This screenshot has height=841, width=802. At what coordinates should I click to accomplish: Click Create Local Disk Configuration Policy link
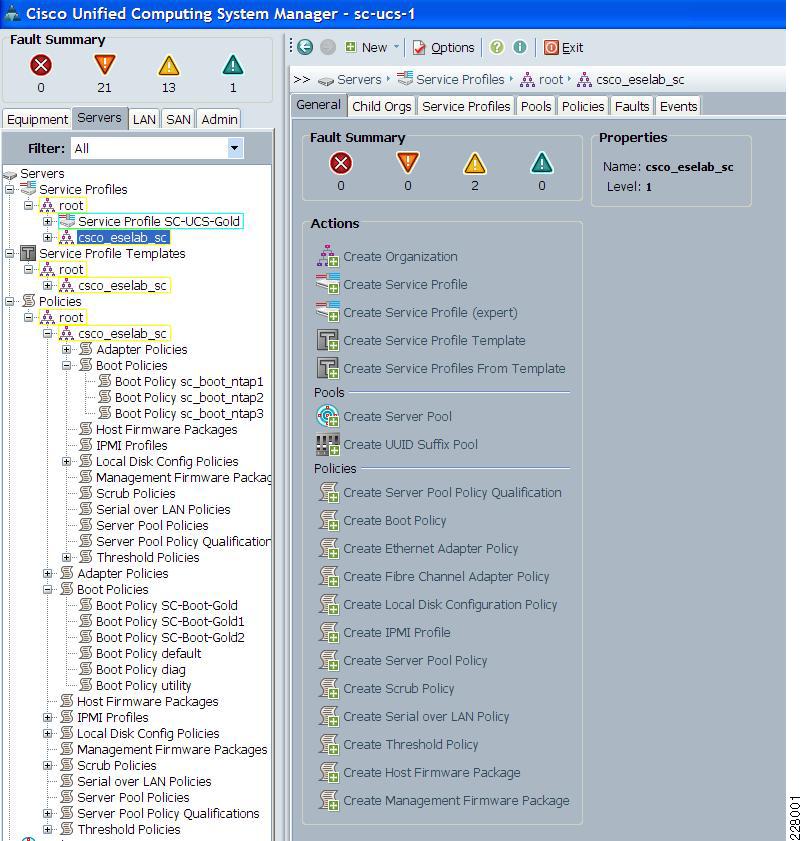[x=450, y=604]
